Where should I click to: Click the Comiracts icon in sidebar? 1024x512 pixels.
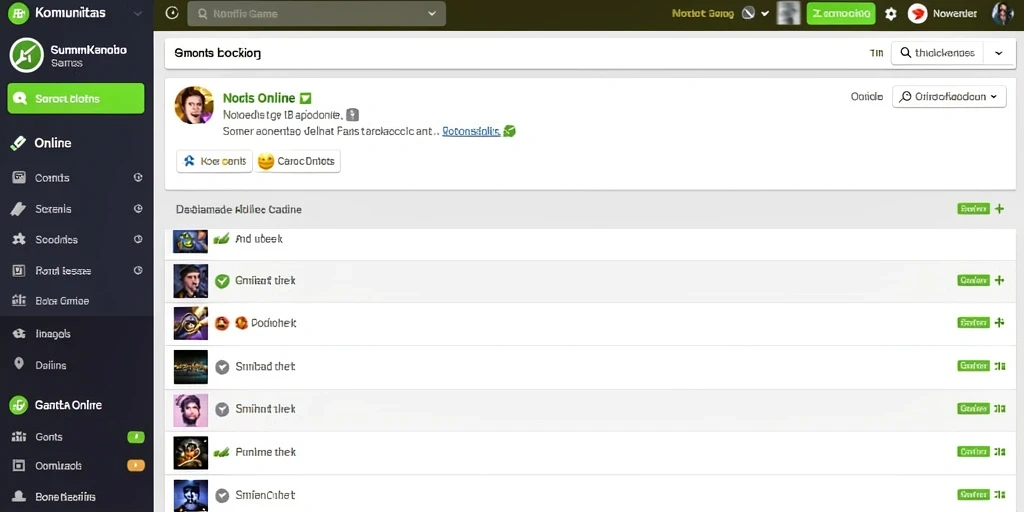19,466
